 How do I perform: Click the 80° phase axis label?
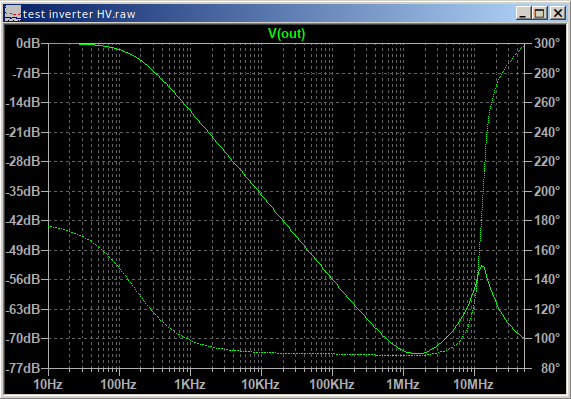pos(550,368)
